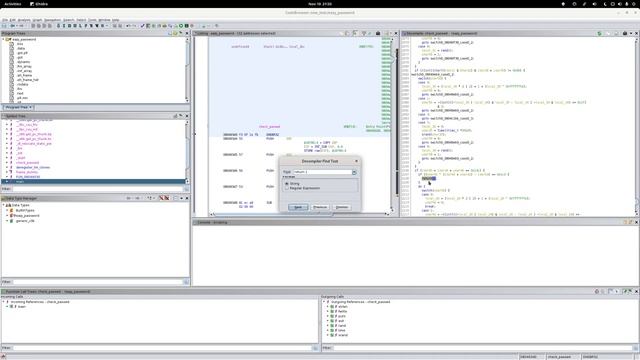Viewport: 640px width, 360px height.
Task: Click Data Type Manager forward arrow
Action: point(138,198)
